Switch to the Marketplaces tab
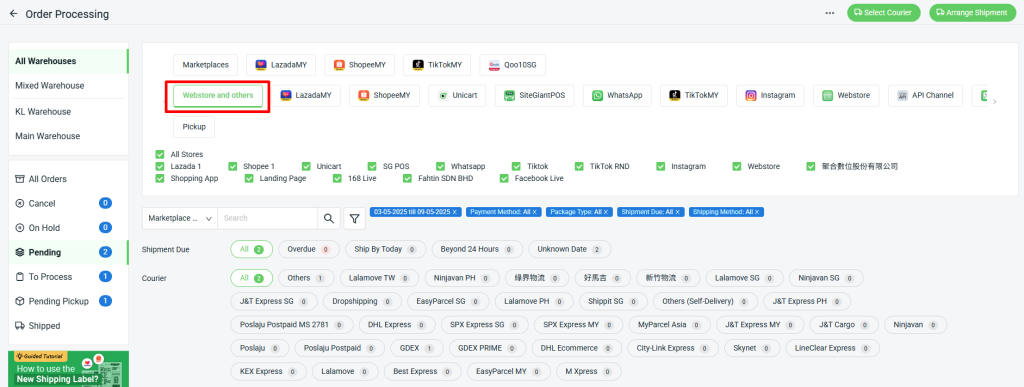The width and height of the screenshot is (1024, 387). point(205,65)
